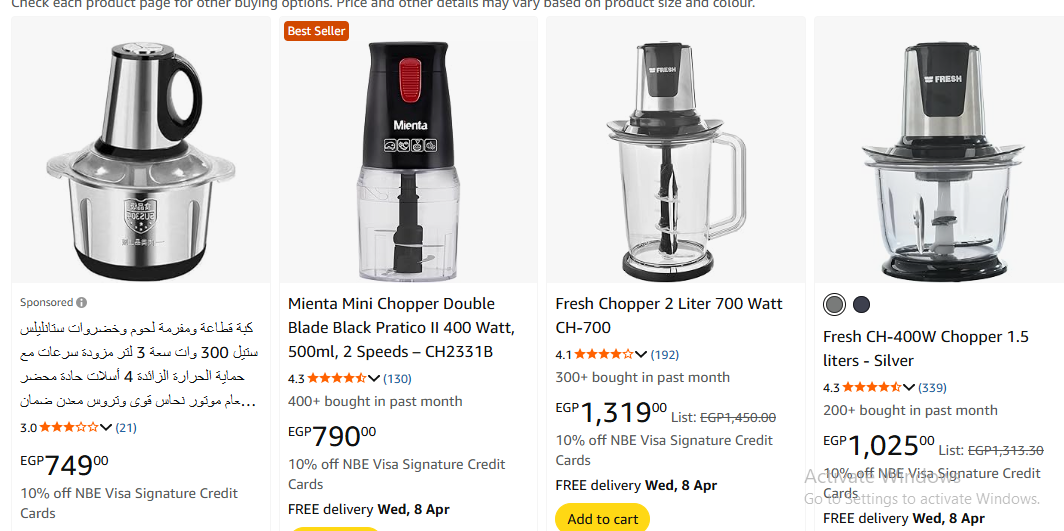The image size is (1064, 531).
Task: Click the star rating of the Mienta Mini Chopper
Action: point(335,378)
